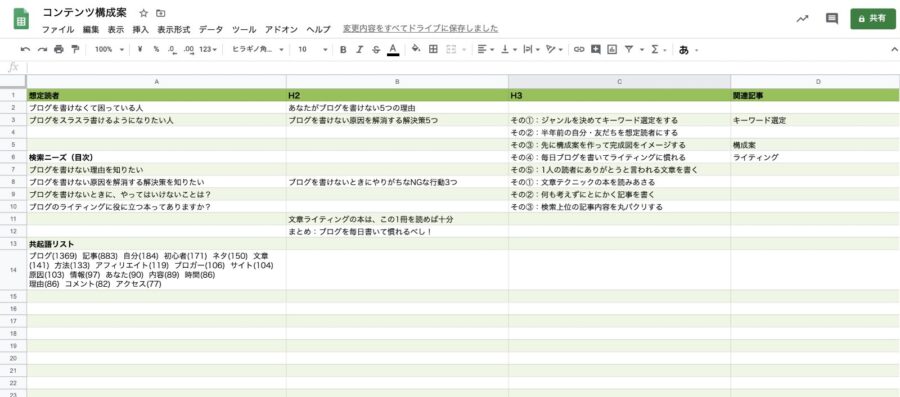Click the merge cells icon
900x397 pixels.
tap(451, 49)
